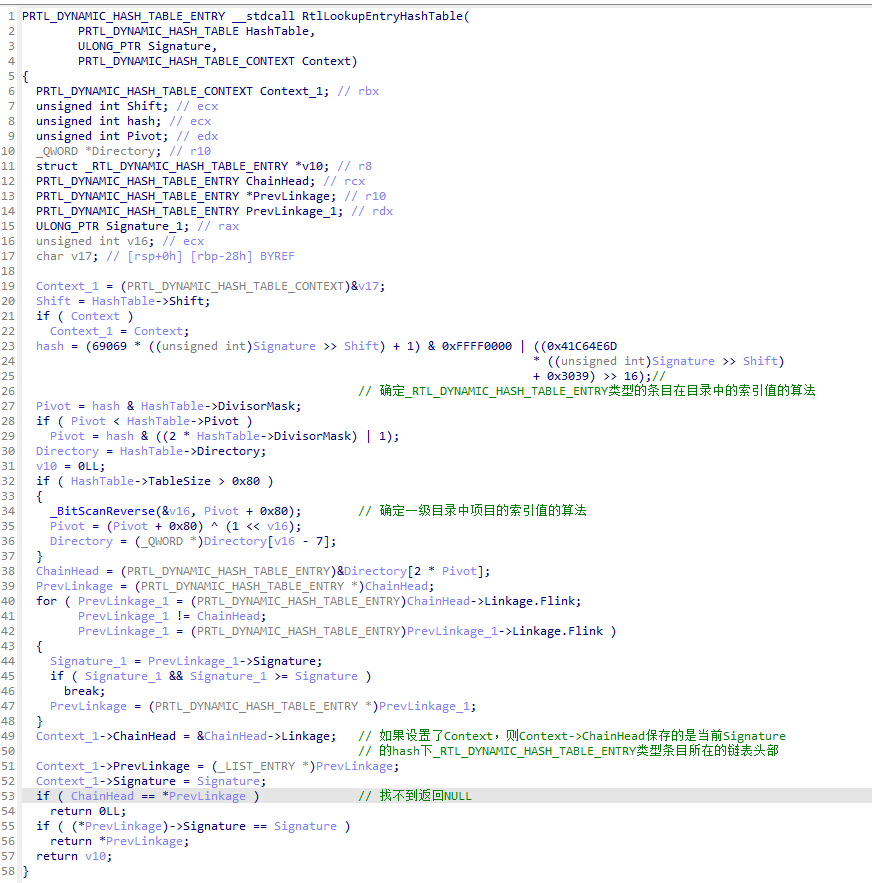Click the for keyword on line 40
Image resolution: width=872 pixels, height=883 pixels.
(46, 601)
